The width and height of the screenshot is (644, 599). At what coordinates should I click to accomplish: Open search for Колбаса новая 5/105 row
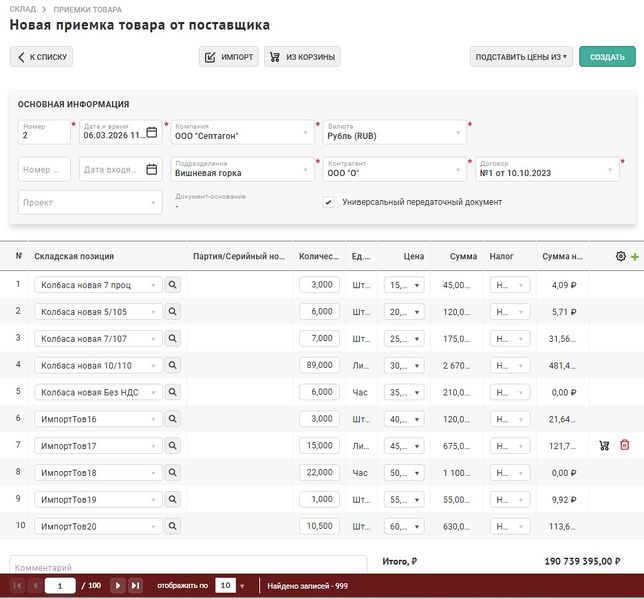[172, 311]
